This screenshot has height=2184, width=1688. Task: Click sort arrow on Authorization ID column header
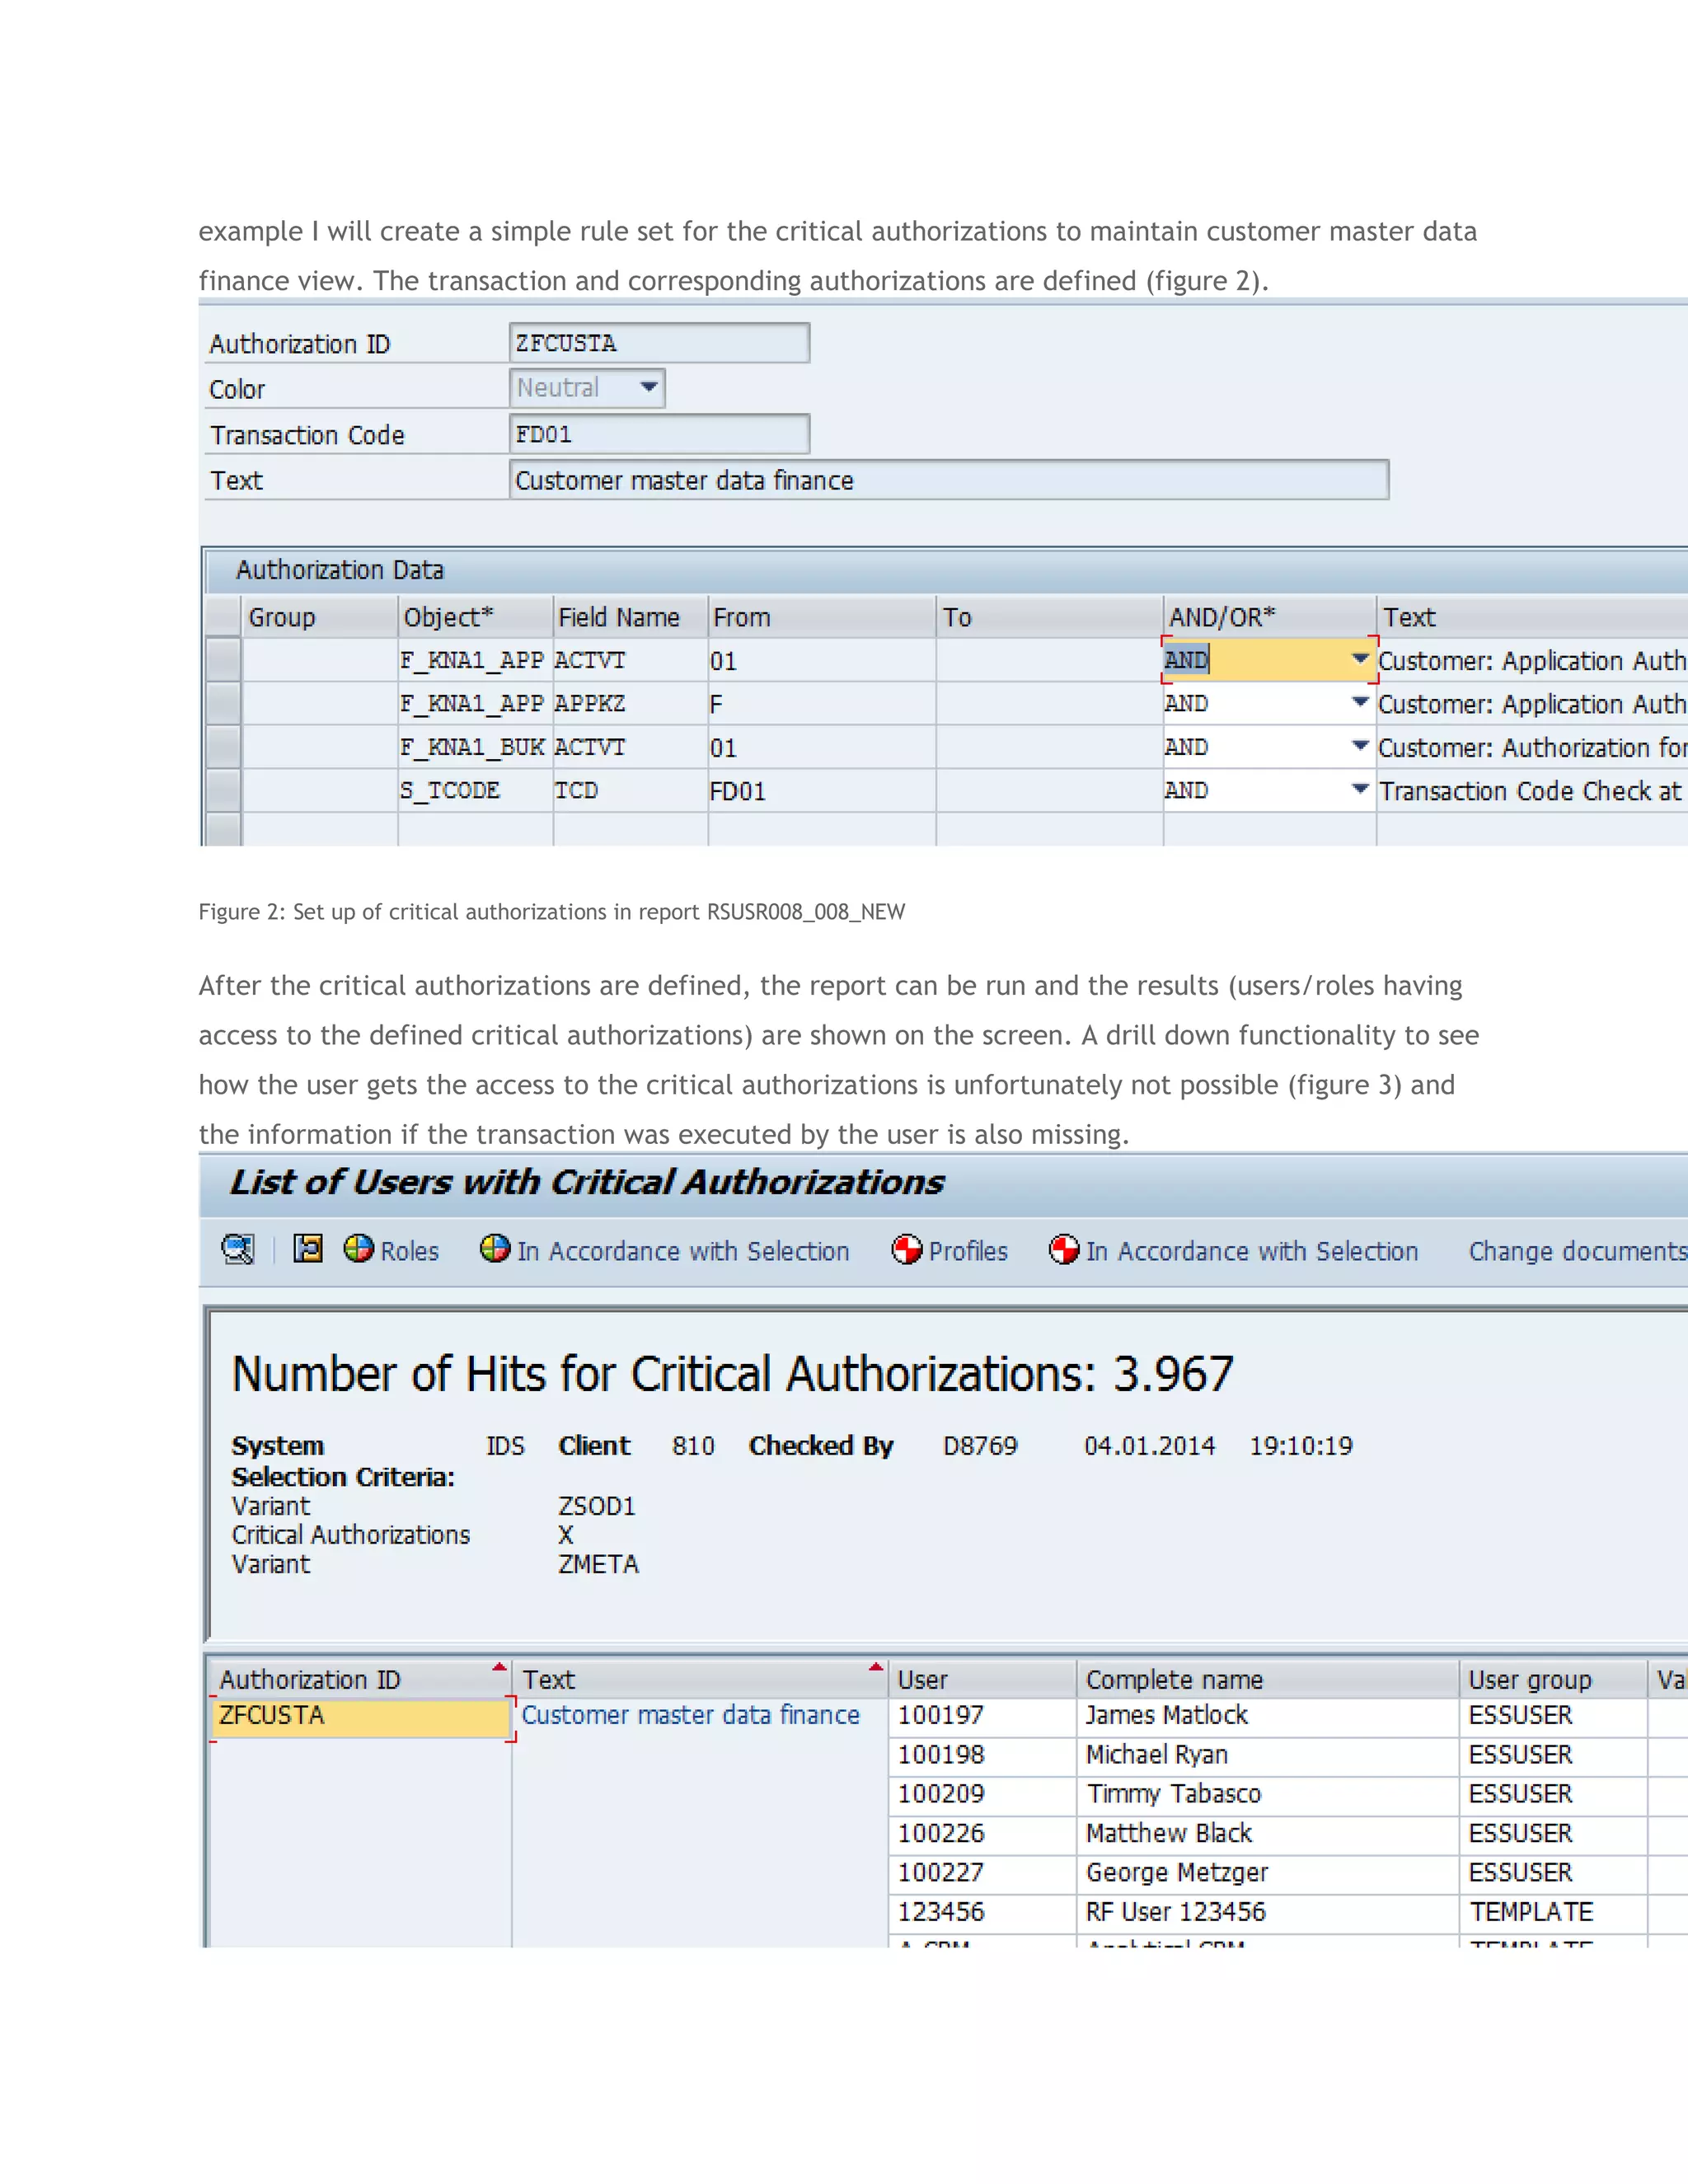point(499,1667)
